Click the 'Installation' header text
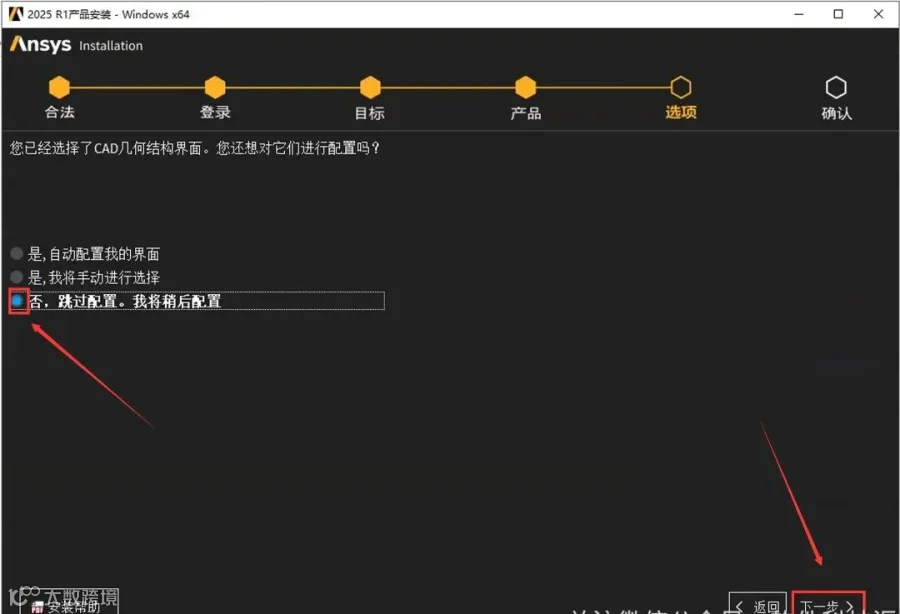 point(111,46)
